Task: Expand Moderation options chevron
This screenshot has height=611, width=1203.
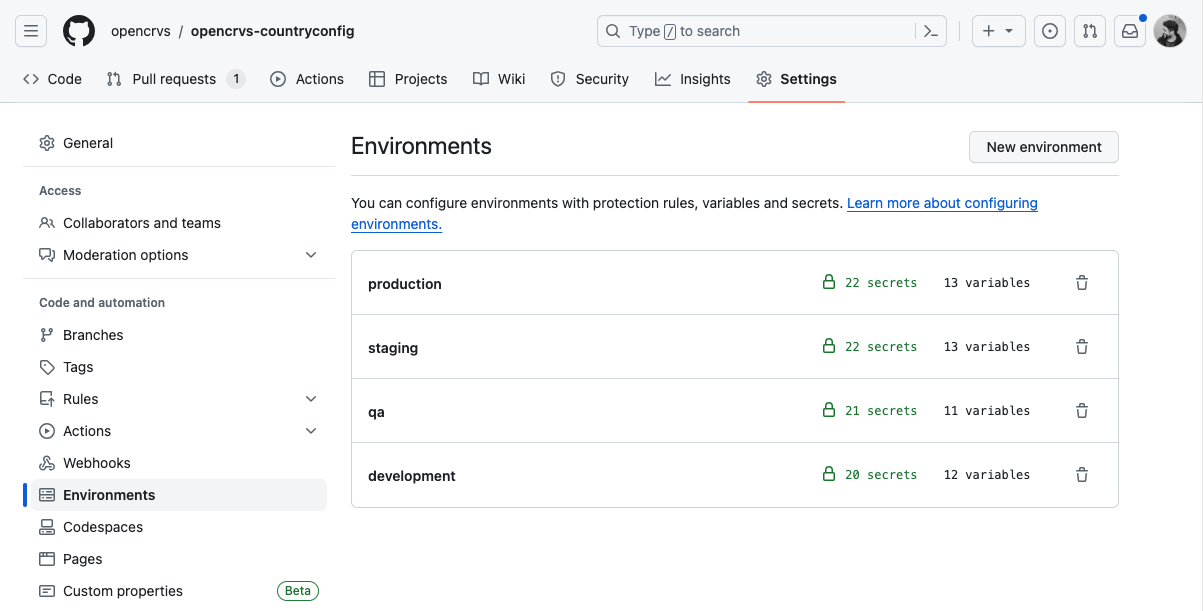Action: (311, 255)
